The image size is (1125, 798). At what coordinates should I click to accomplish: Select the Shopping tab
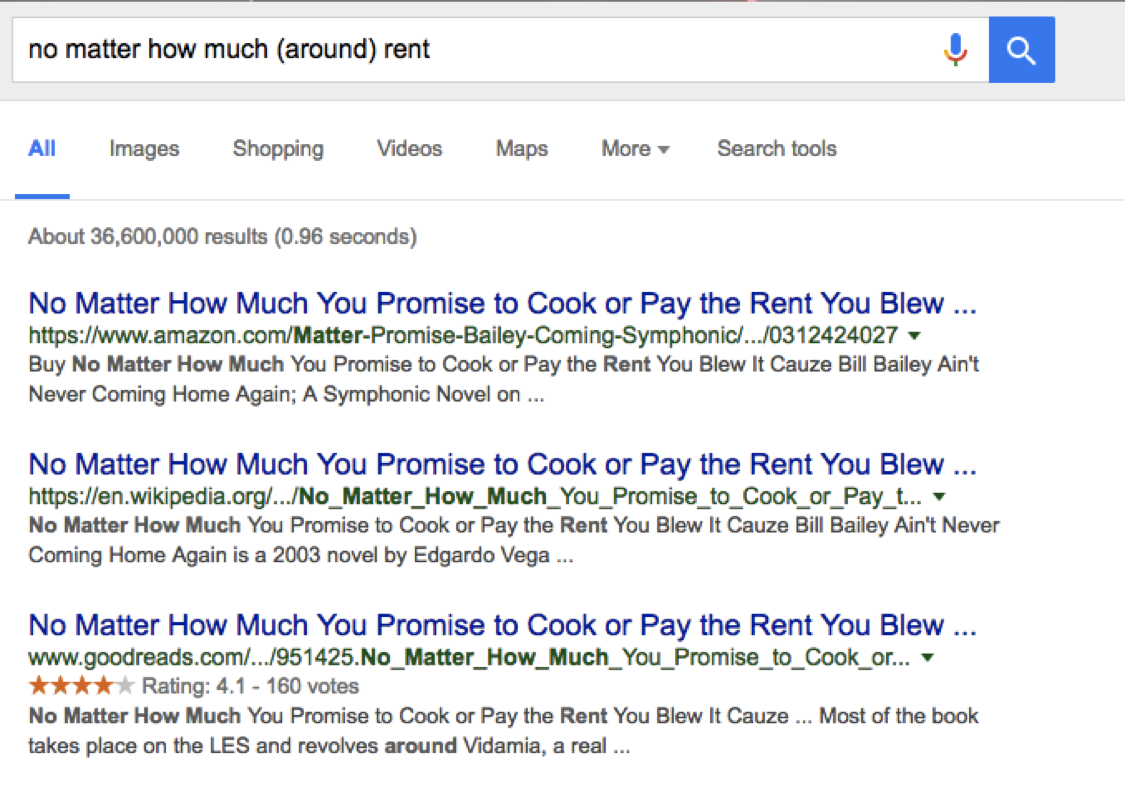click(278, 148)
